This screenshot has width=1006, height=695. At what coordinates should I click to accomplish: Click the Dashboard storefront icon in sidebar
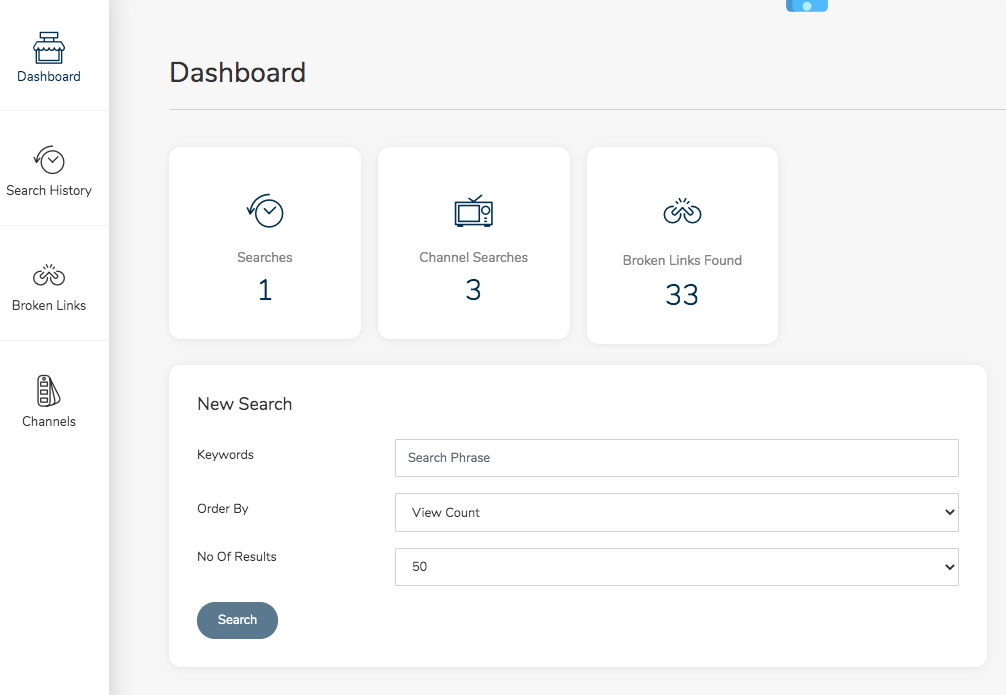pyautogui.click(x=49, y=47)
